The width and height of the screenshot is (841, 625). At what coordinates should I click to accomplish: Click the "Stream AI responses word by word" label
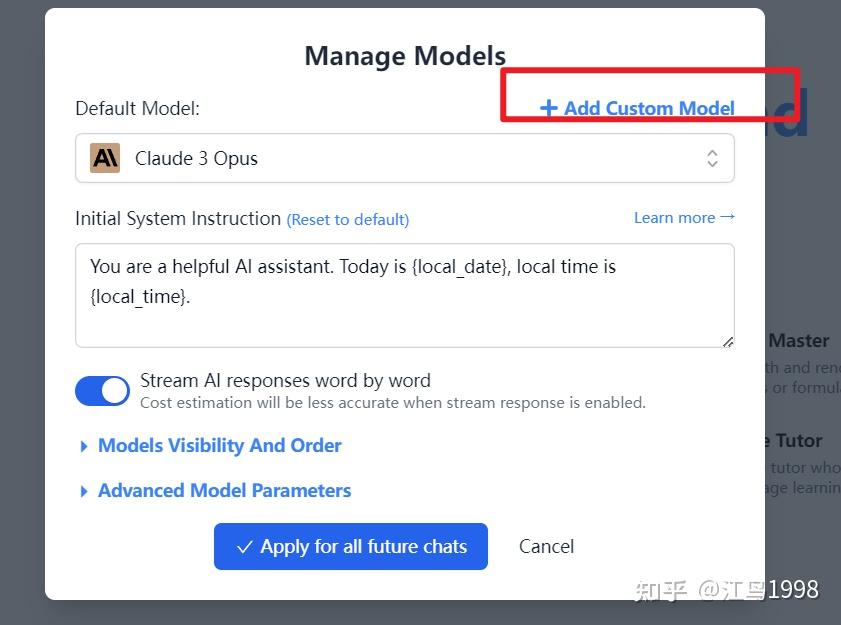tap(285, 381)
